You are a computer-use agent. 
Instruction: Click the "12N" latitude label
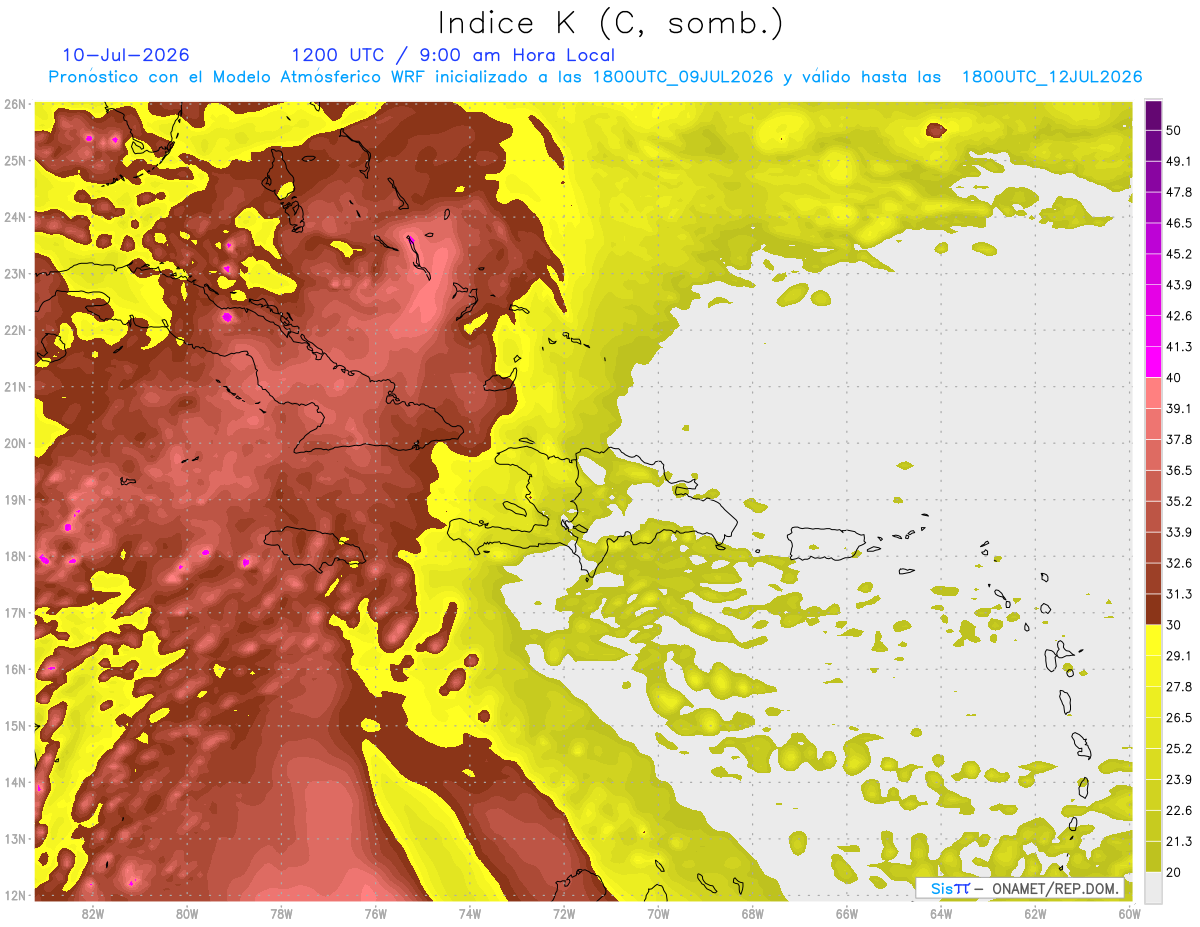coord(14,895)
